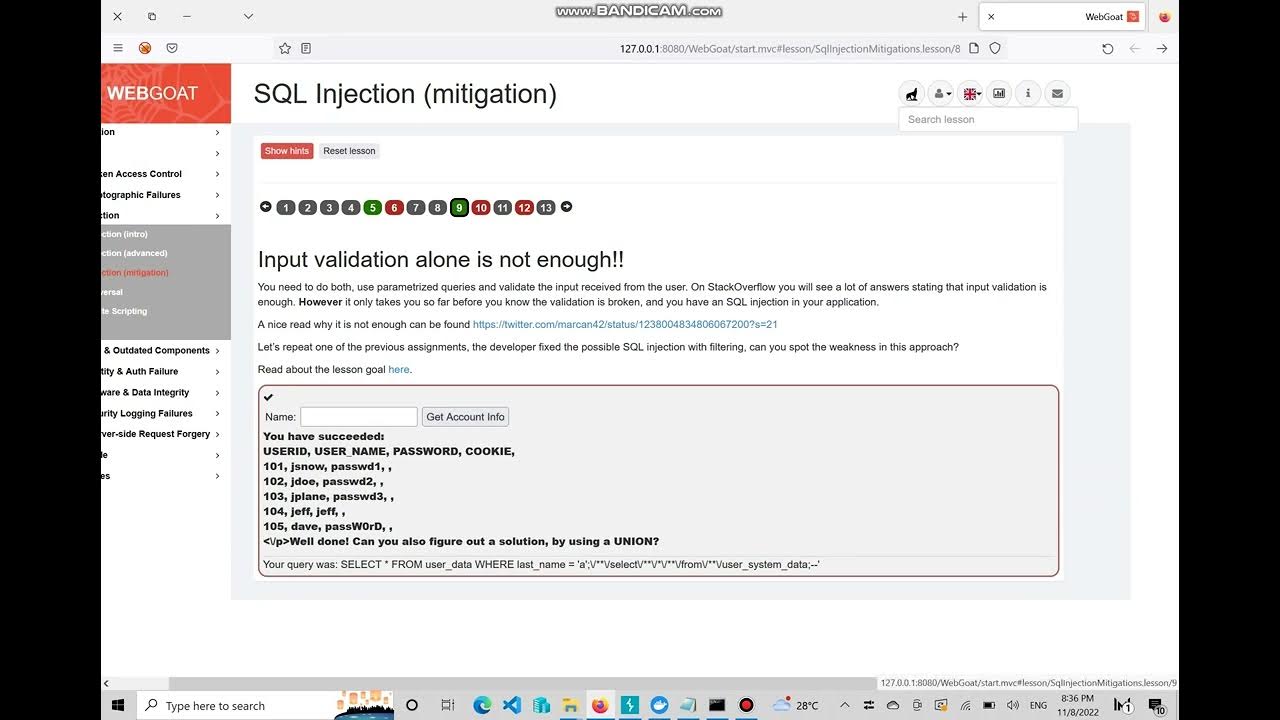Open the twitter.com marcan42 link
The width and height of the screenshot is (1280, 720).
625,324
